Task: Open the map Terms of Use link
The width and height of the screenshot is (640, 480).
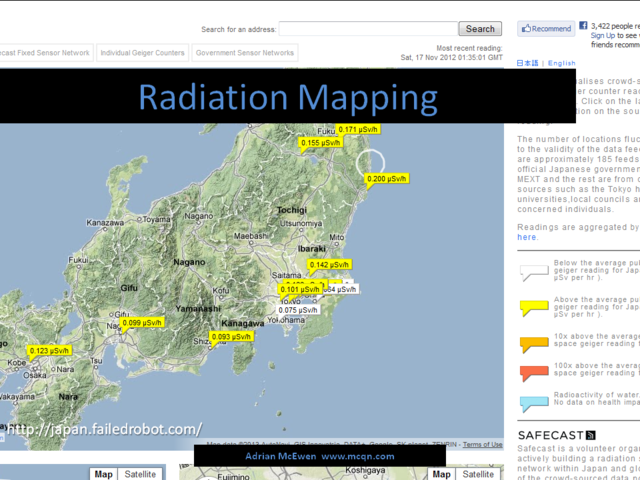Action: (x=482, y=444)
